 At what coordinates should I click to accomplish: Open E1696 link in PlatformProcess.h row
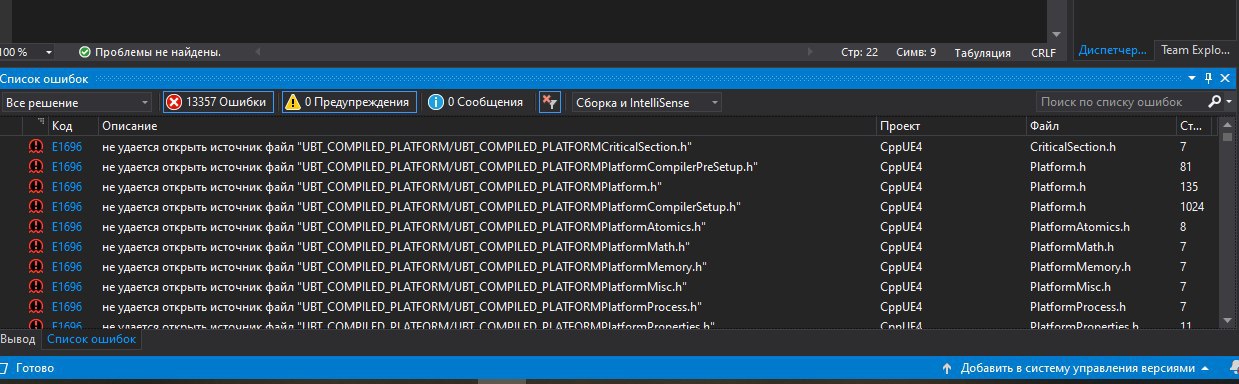(67, 307)
